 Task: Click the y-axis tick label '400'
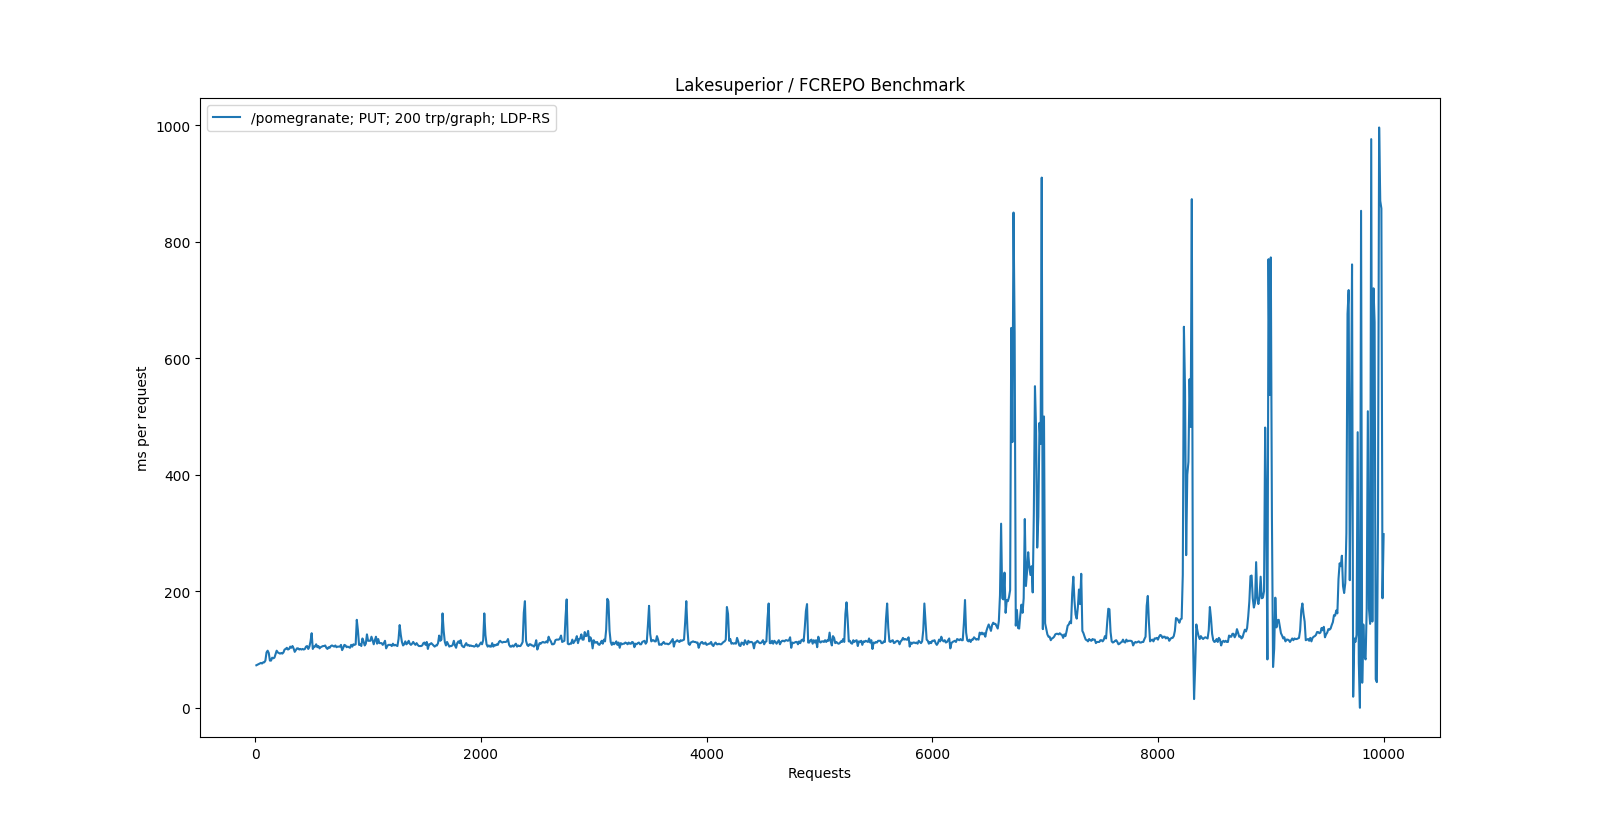pyautogui.click(x=177, y=476)
